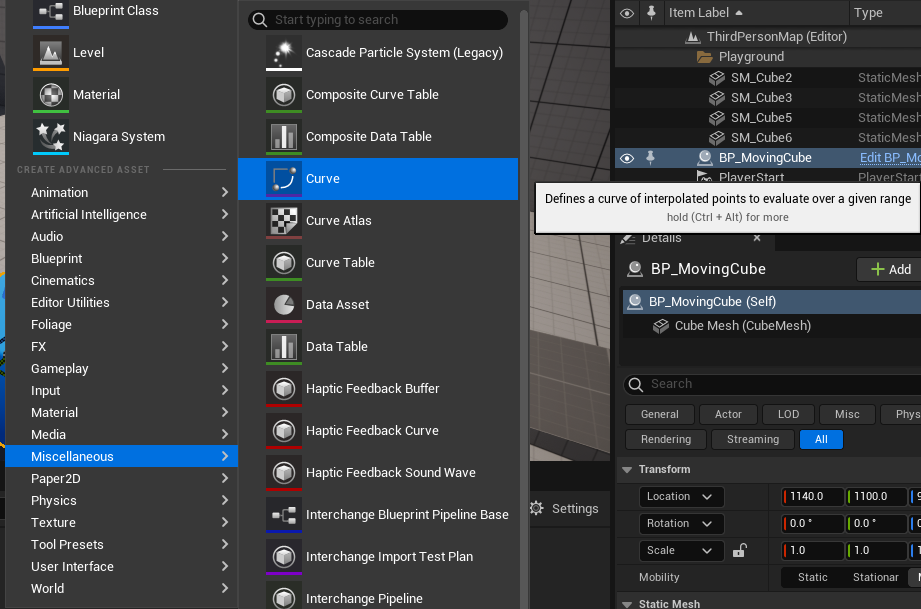This screenshot has width=921, height=609.
Task: Choose the Material checker-sphere icon
Action: 51,95
